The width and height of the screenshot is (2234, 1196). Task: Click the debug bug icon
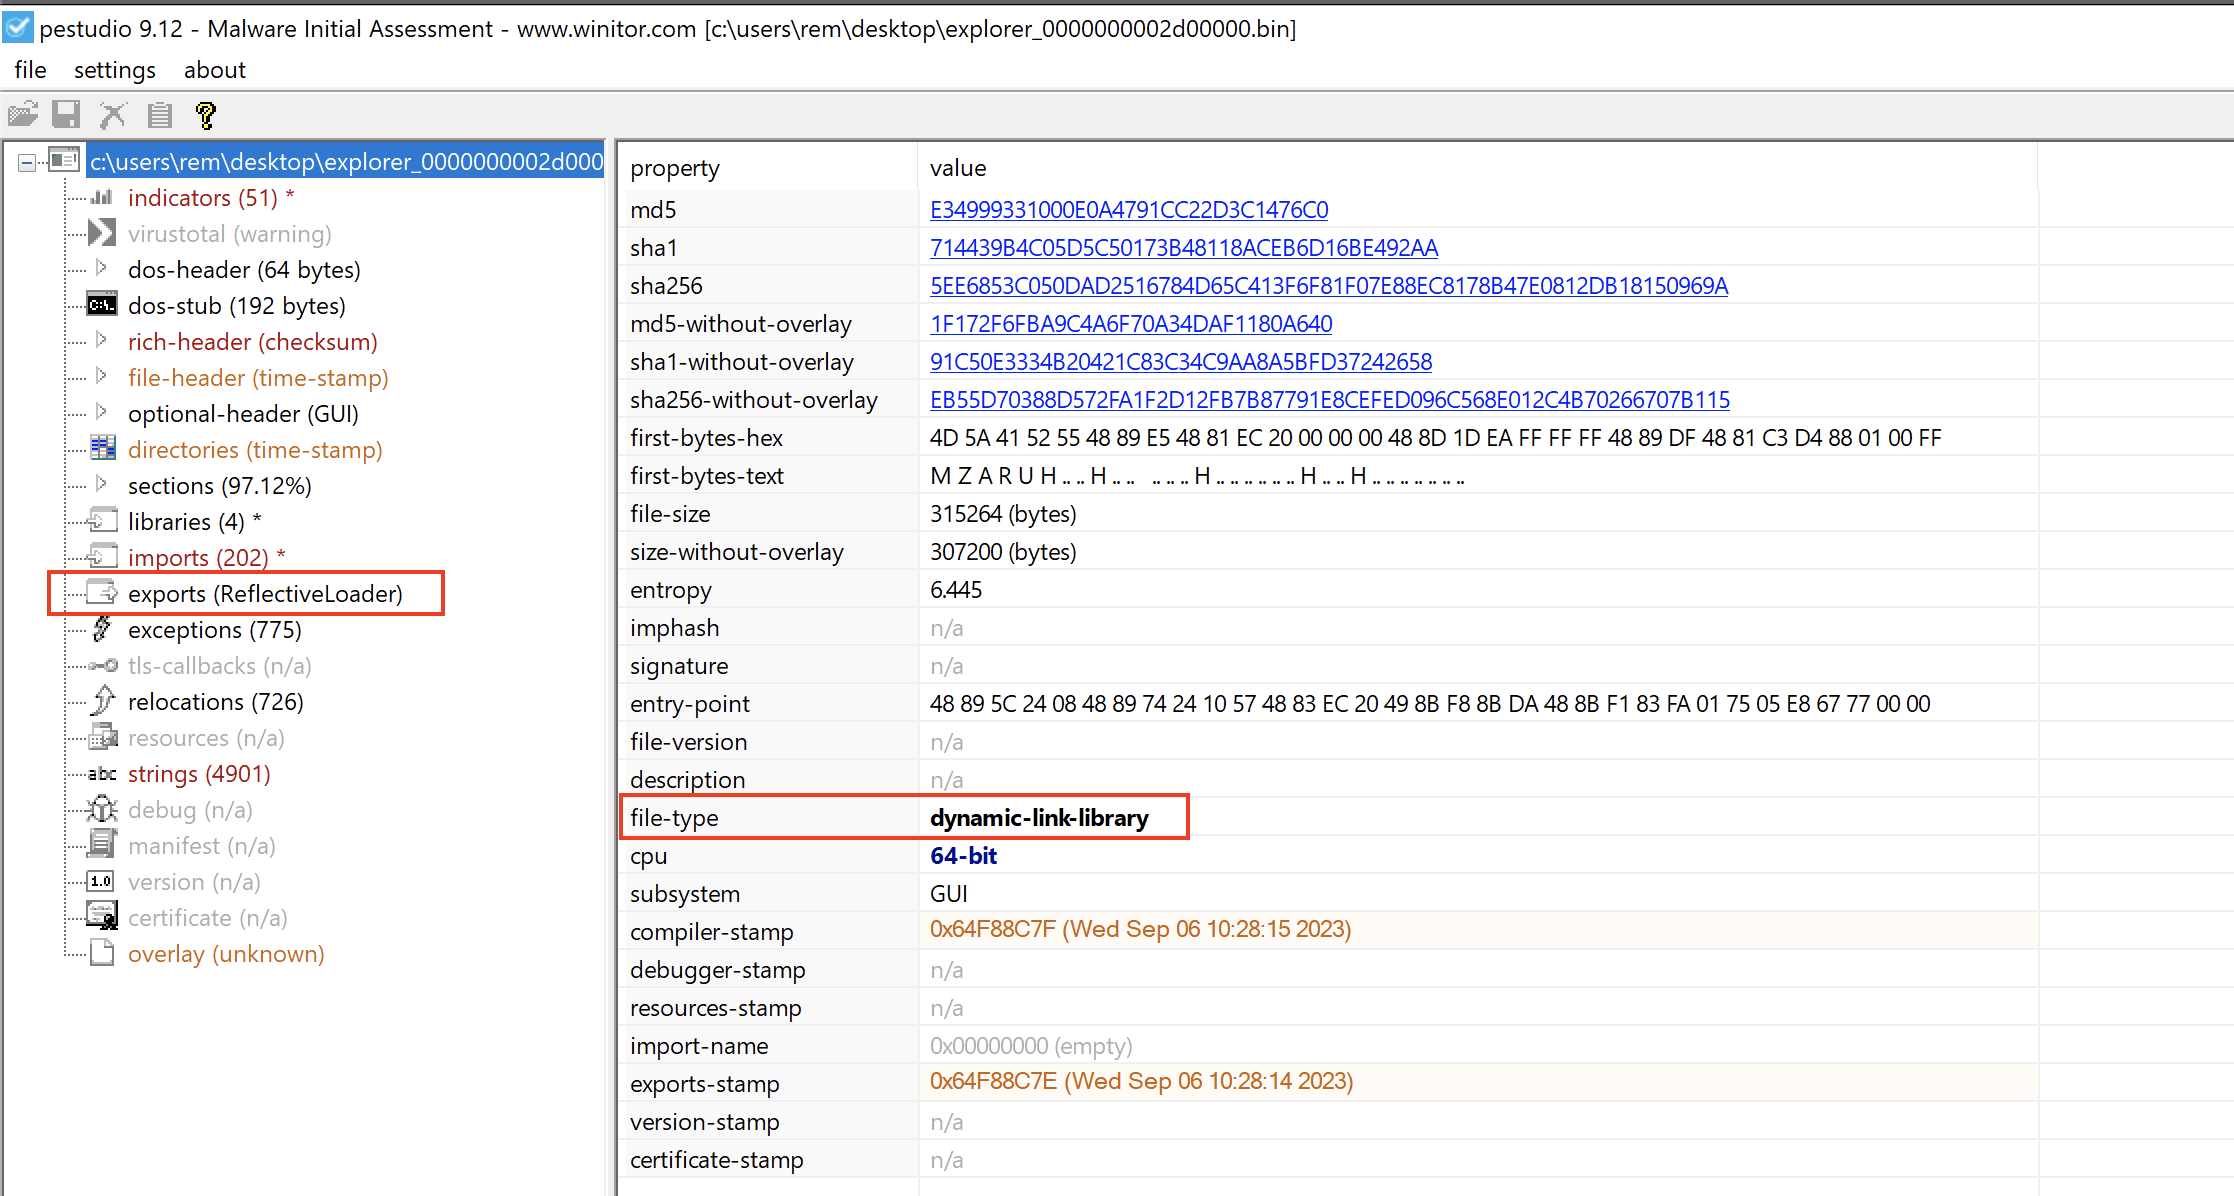pyautogui.click(x=102, y=809)
